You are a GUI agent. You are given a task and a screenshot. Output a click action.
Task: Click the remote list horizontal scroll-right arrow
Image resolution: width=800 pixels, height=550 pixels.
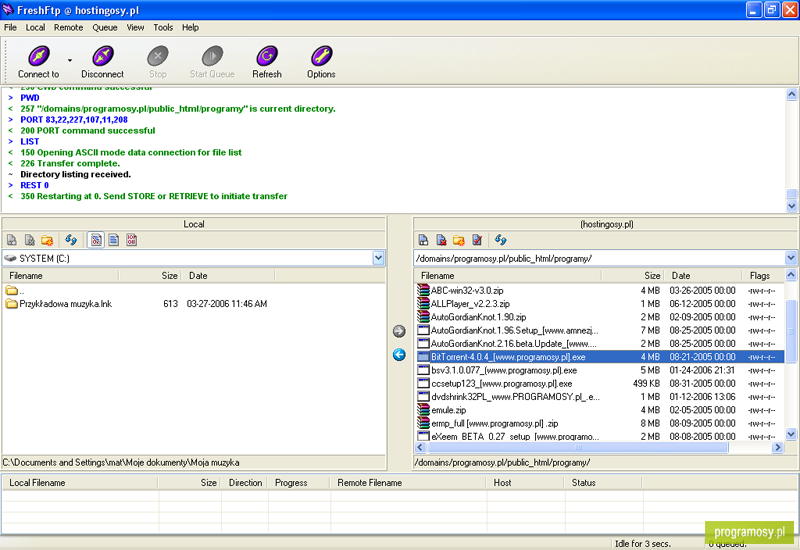[x=777, y=447]
